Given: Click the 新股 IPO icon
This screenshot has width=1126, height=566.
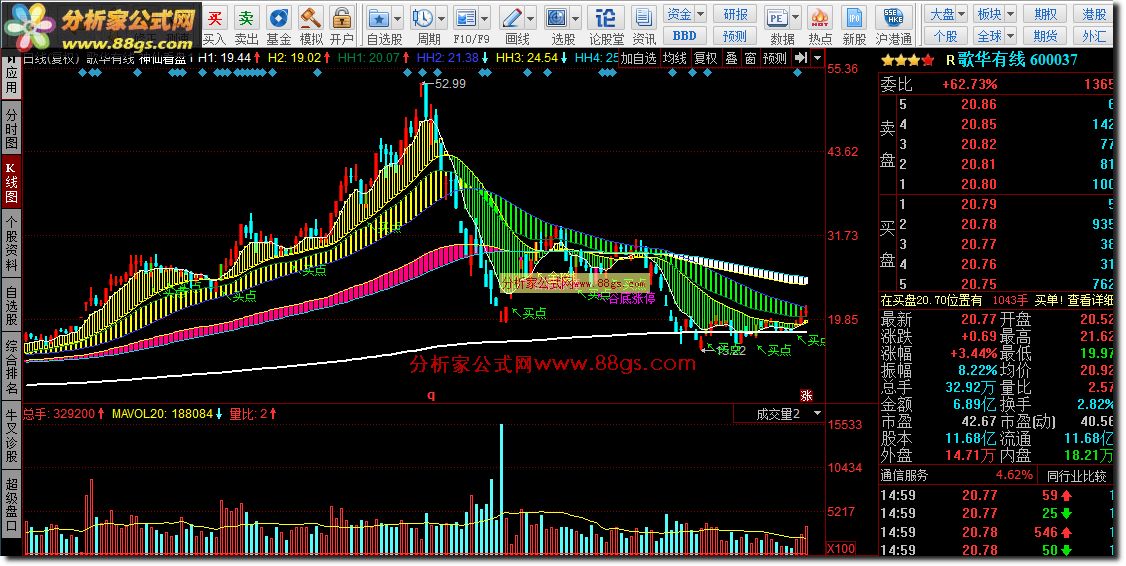Looking at the screenshot, I should 855,17.
